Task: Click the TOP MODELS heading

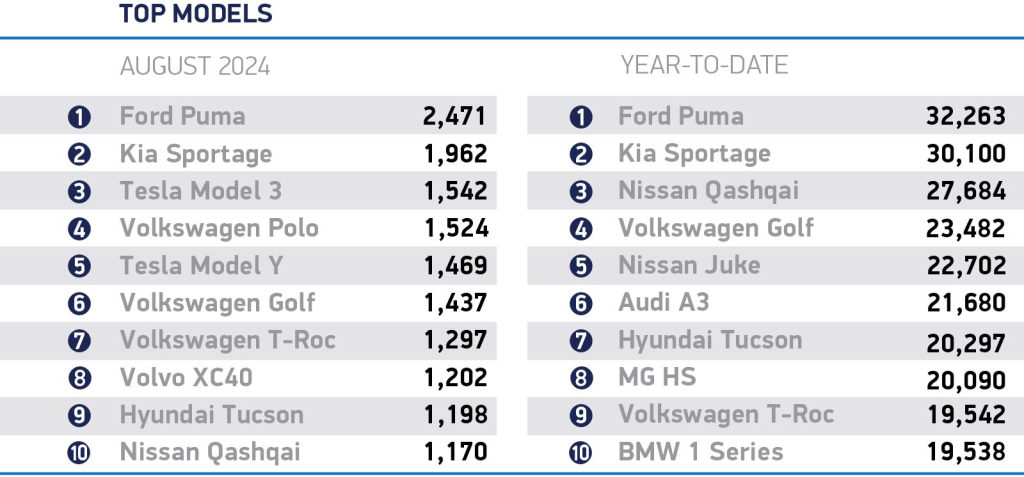Action: [x=196, y=15]
